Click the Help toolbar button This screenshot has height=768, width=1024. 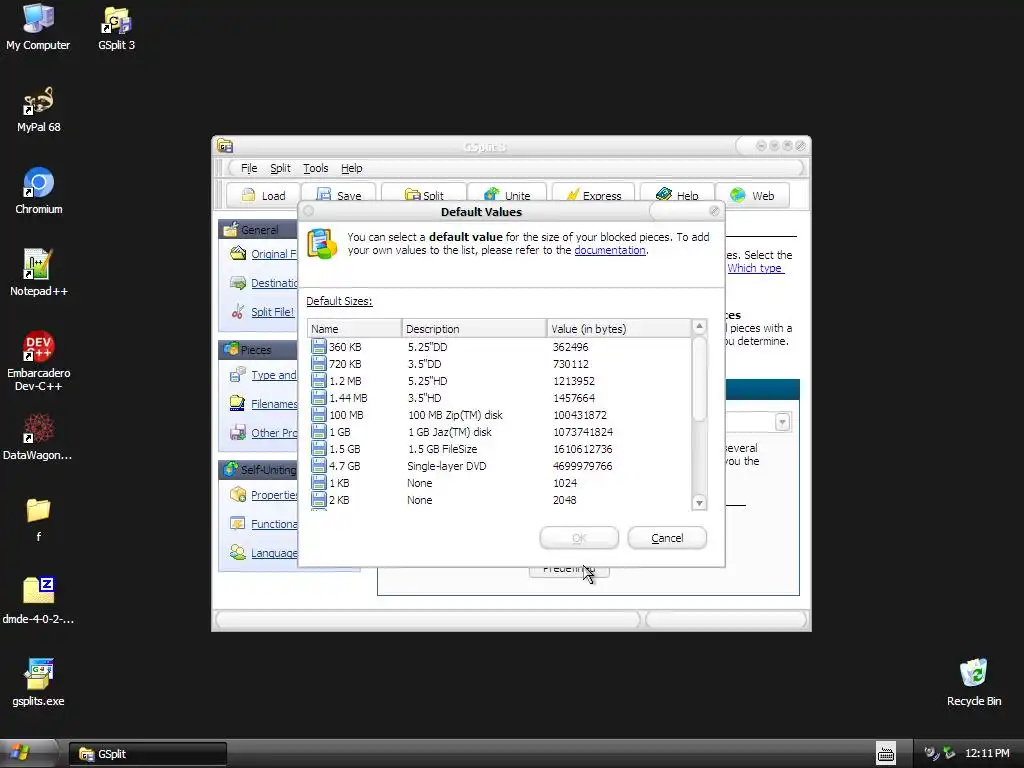pyautogui.click(x=677, y=195)
